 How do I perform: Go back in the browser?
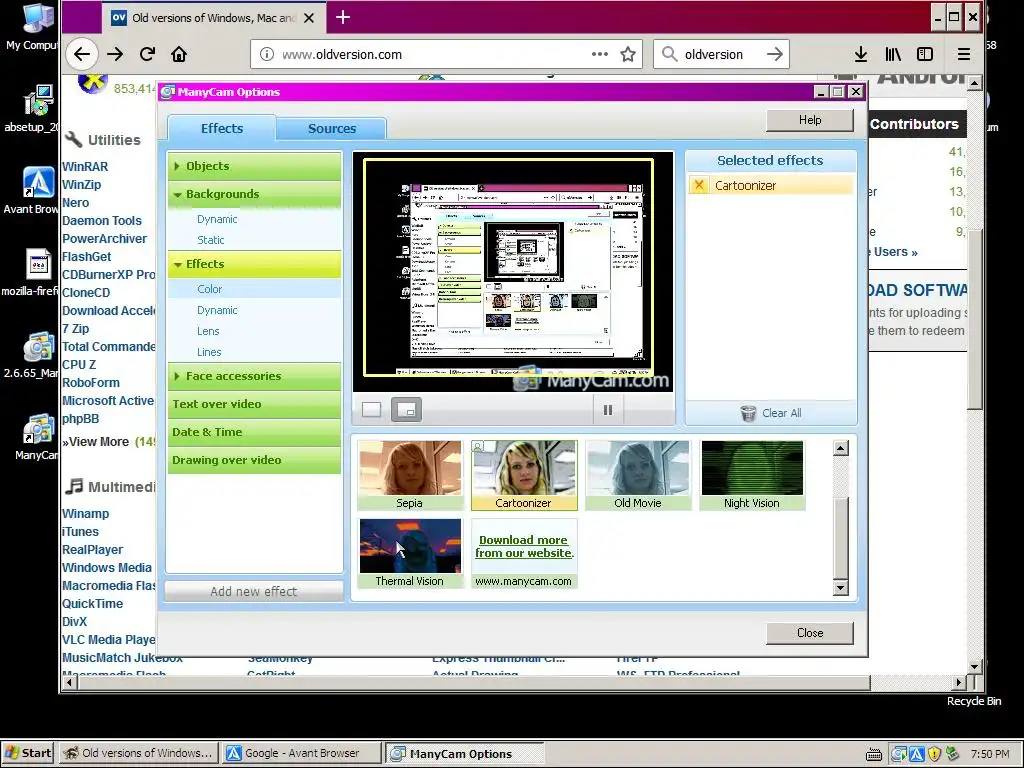(82, 54)
